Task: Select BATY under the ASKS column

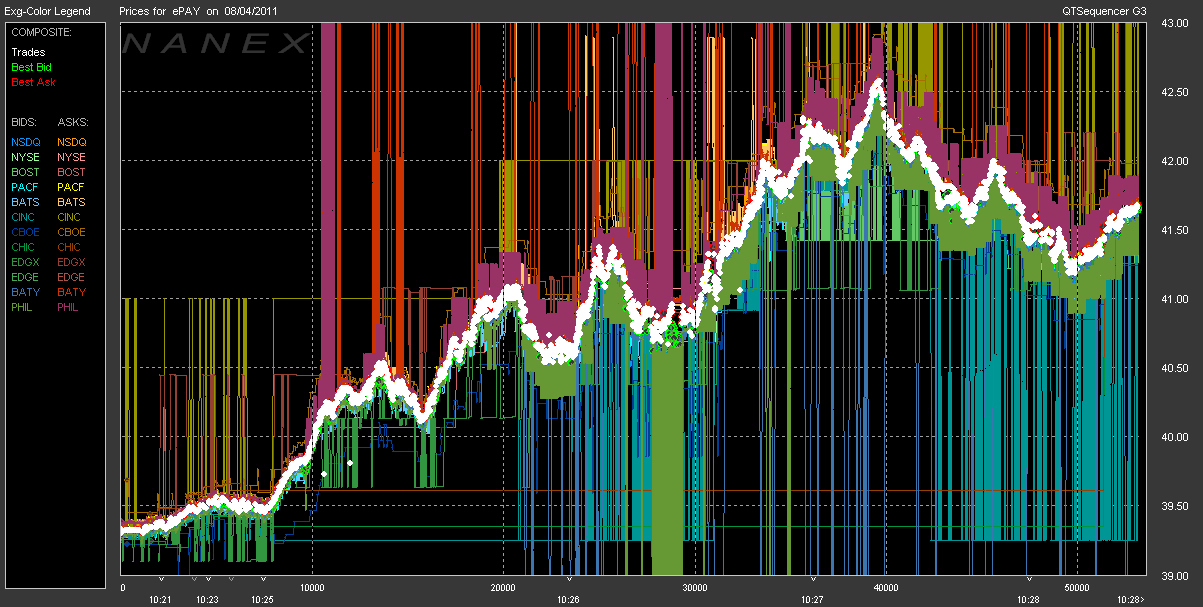Action: 72,292
